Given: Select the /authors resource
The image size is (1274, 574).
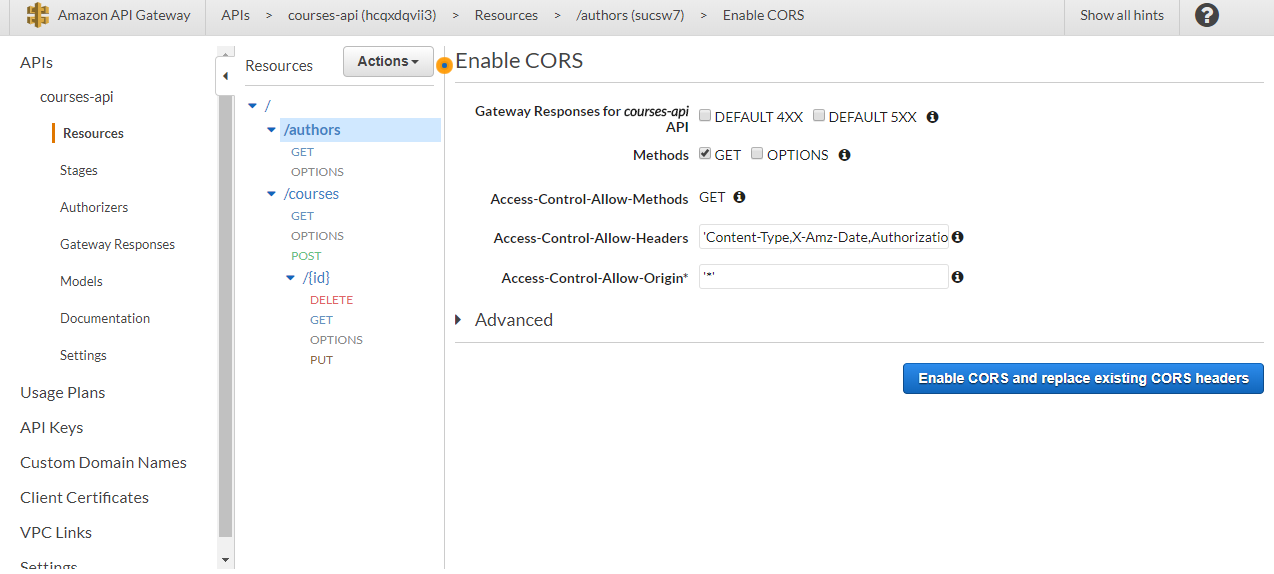Looking at the screenshot, I should click(x=312, y=130).
